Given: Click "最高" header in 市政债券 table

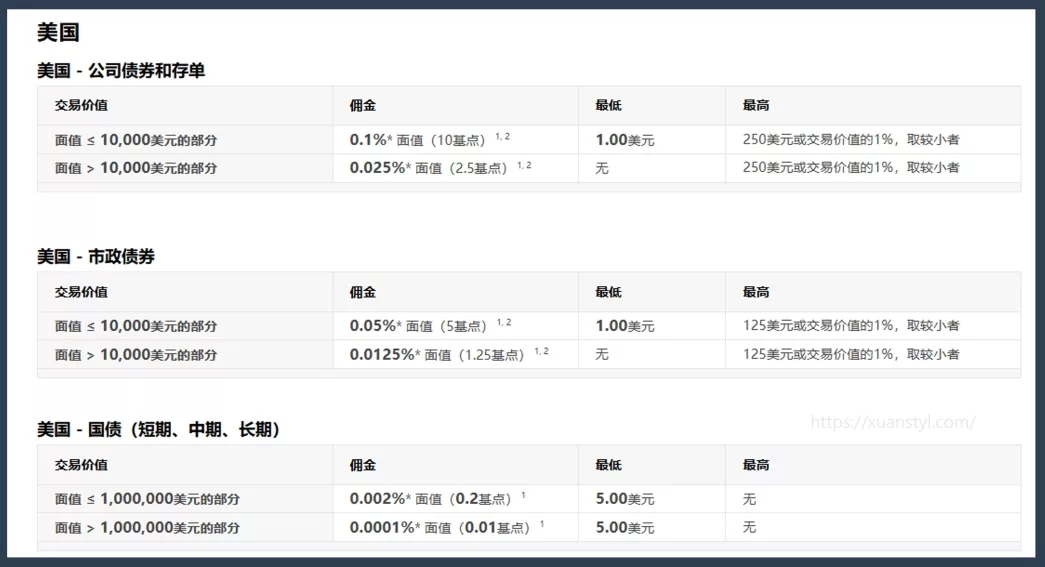Looking at the screenshot, I should (x=756, y=292).
